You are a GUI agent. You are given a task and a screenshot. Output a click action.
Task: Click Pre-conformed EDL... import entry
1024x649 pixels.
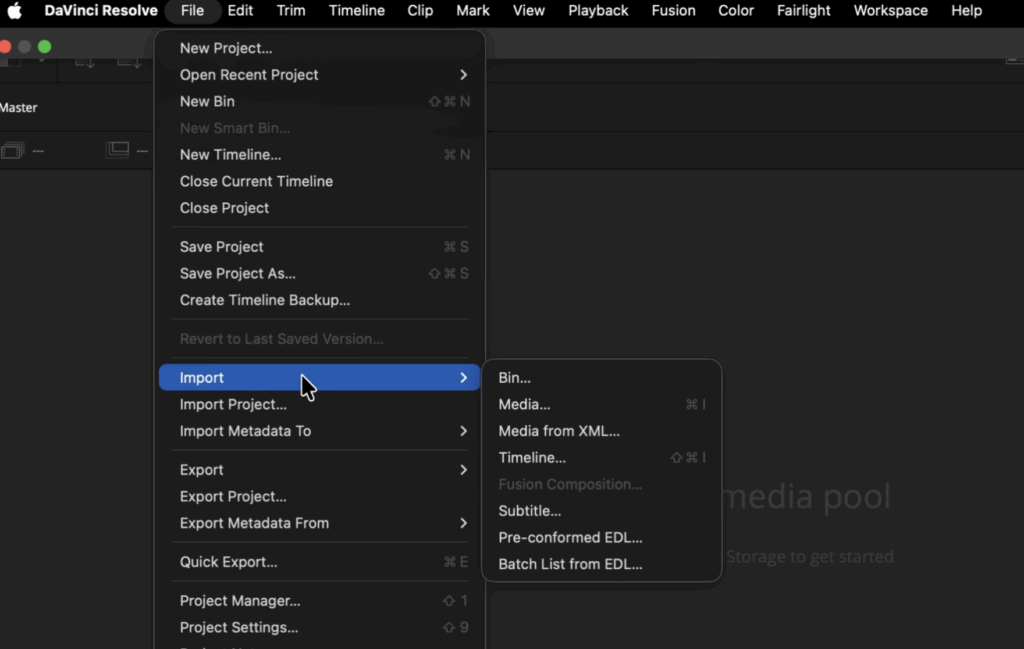click(570, 538)
